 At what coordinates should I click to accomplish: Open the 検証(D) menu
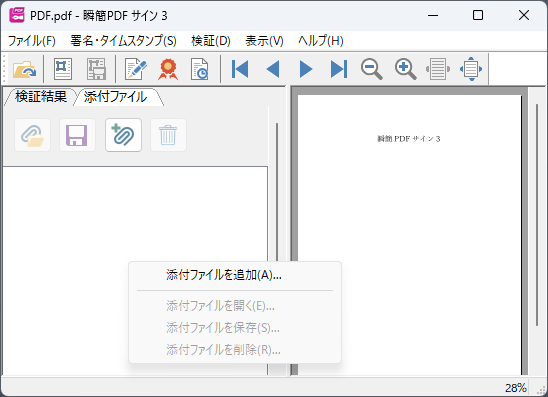click(211, 41)
